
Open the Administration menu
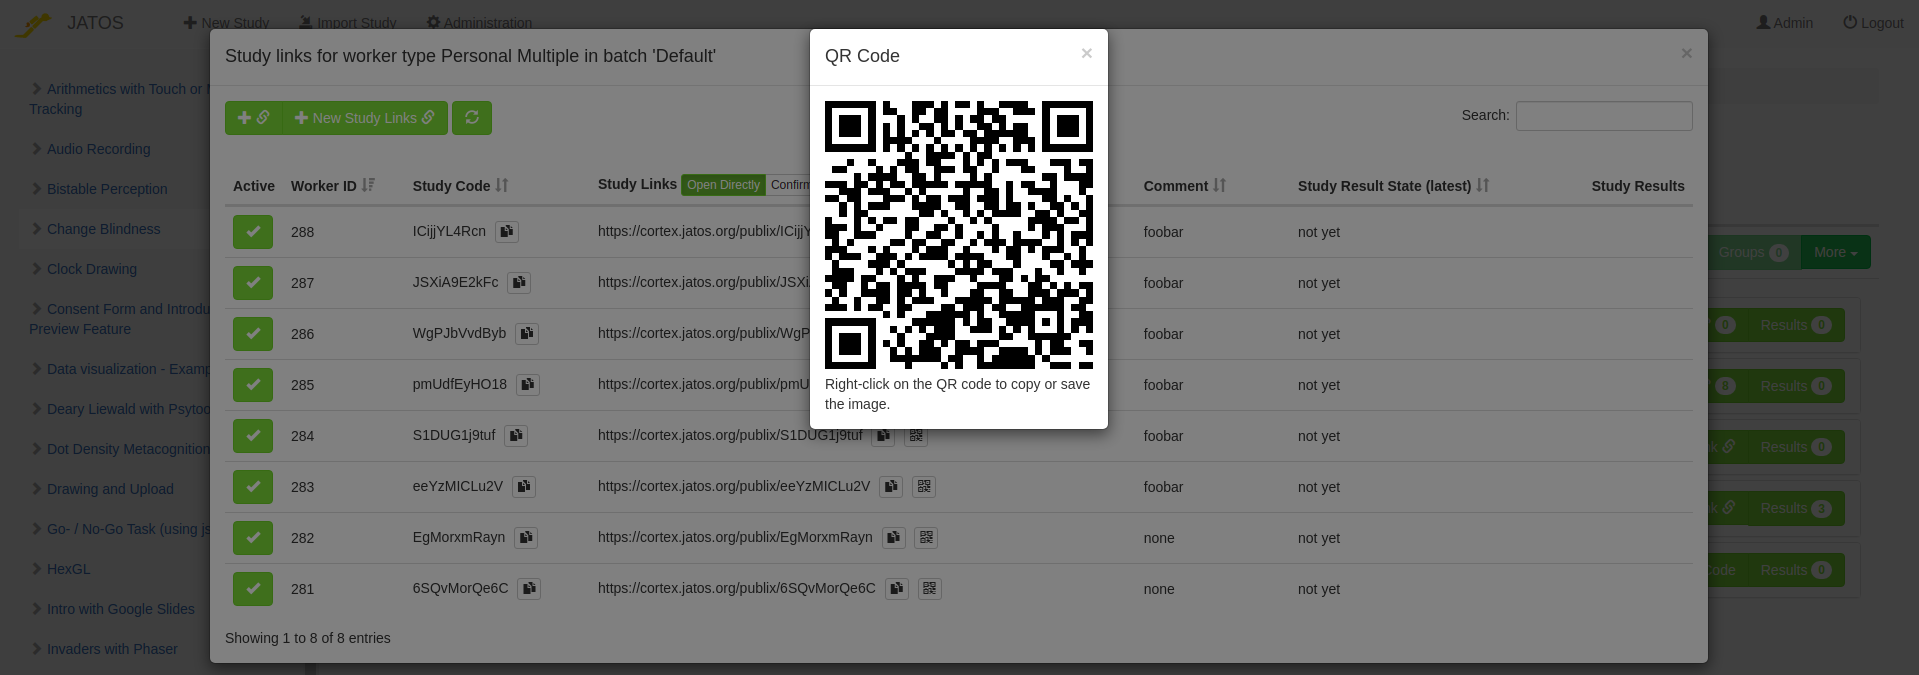point(479,23)
